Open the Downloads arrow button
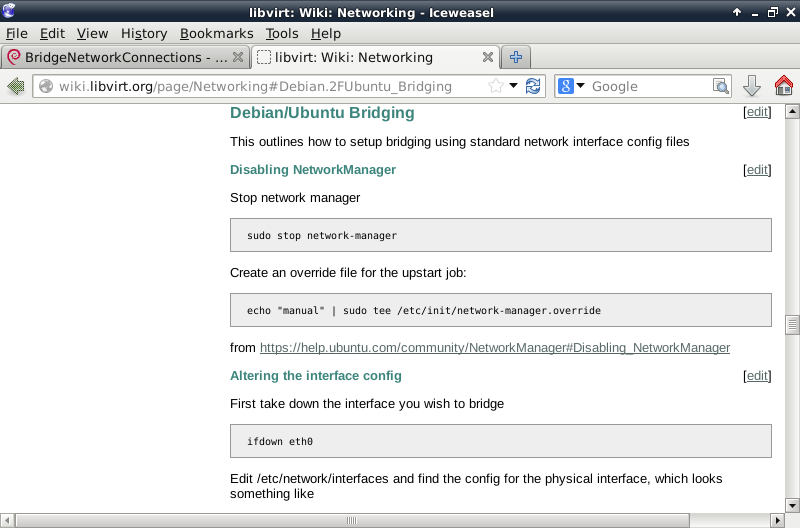This screenshot has width=800, height=528. pos(752,86)
